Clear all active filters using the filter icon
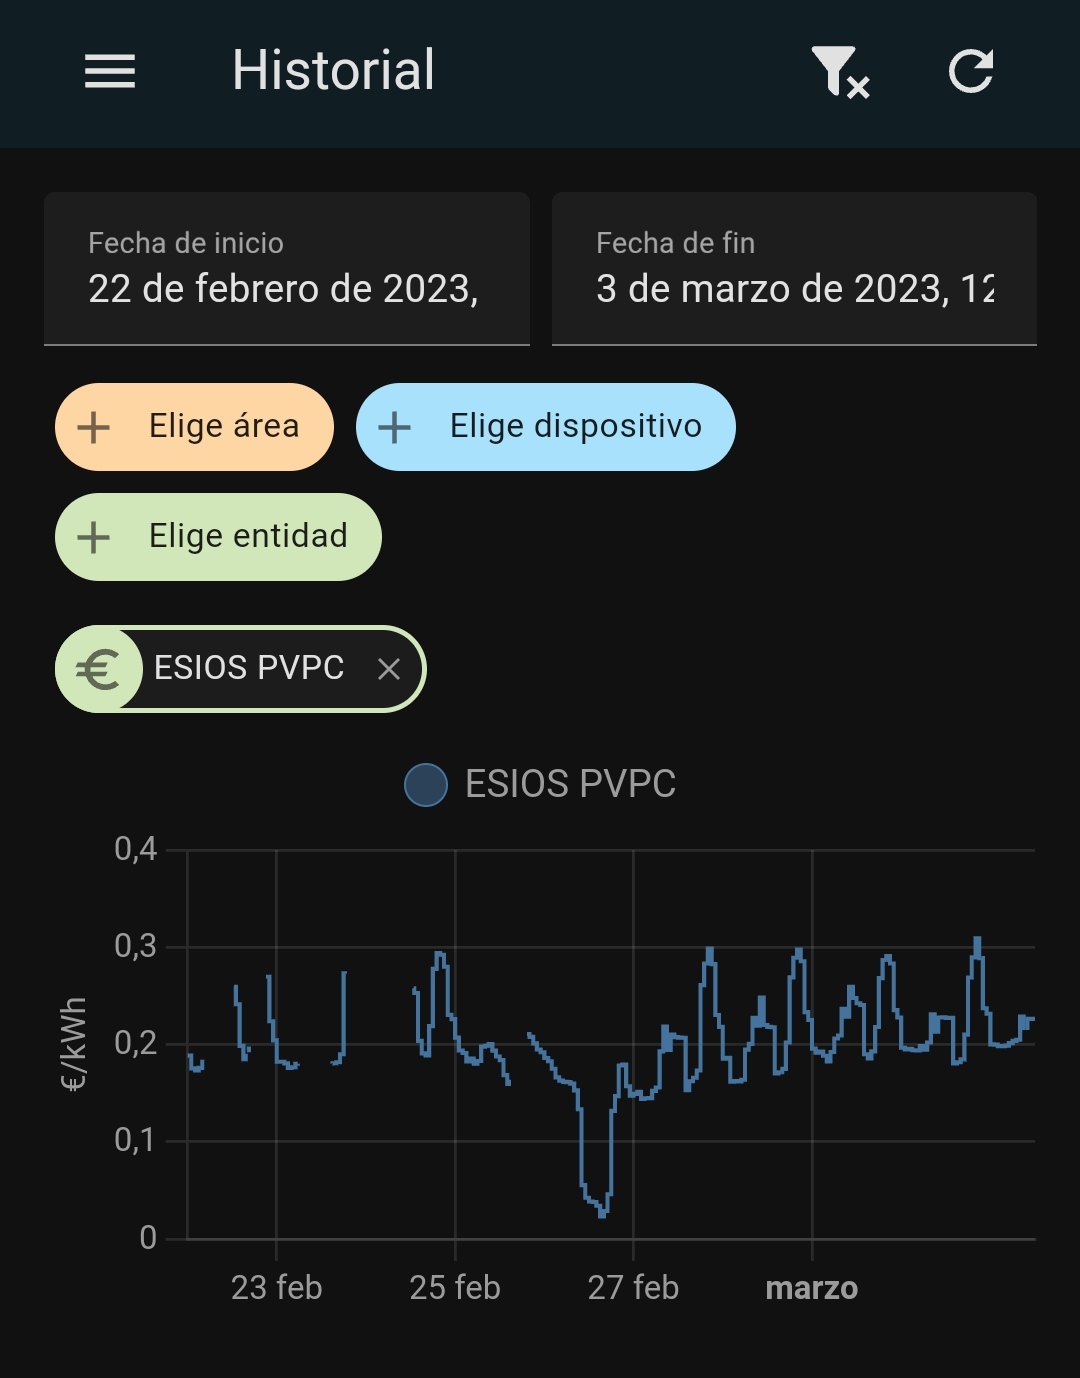 click(840, 71)
